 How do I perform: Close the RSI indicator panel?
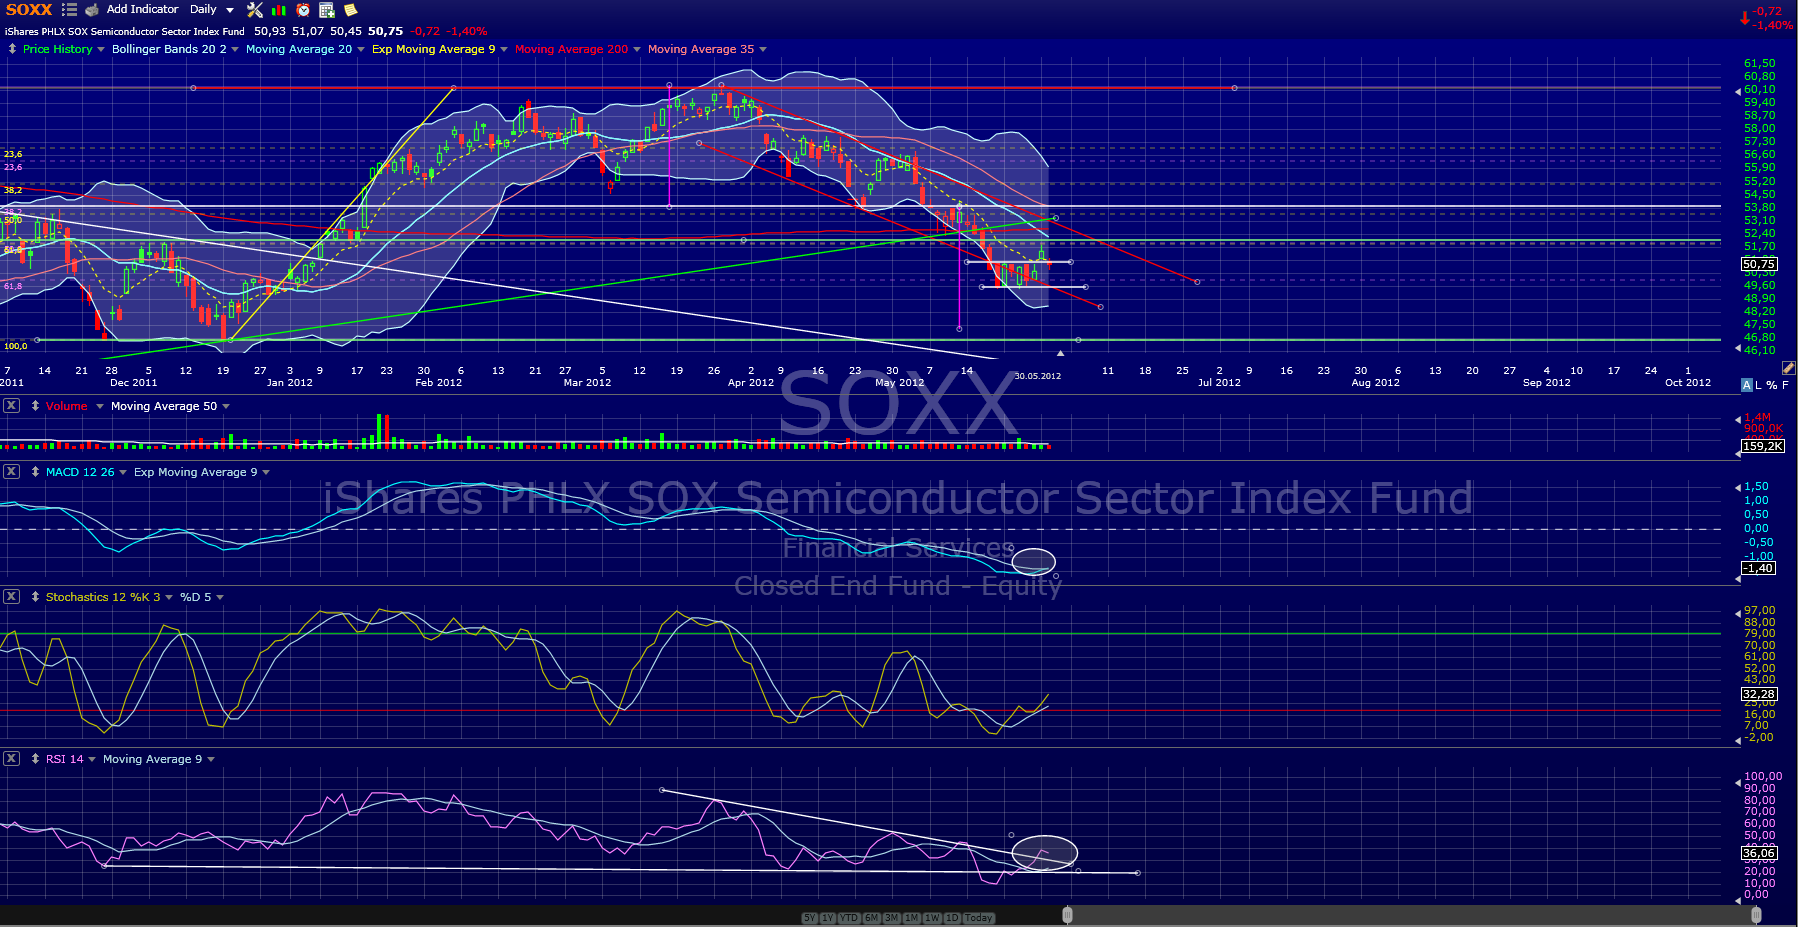point(11,759)
